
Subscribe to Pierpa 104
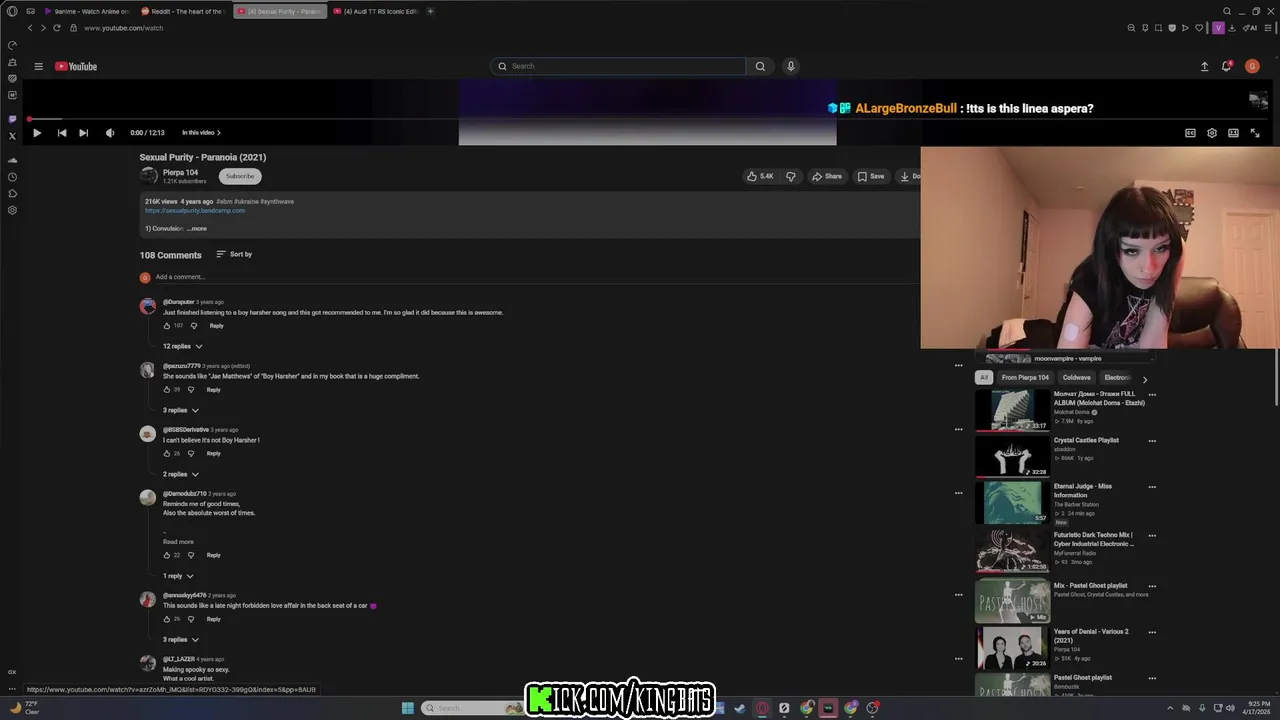240,176
